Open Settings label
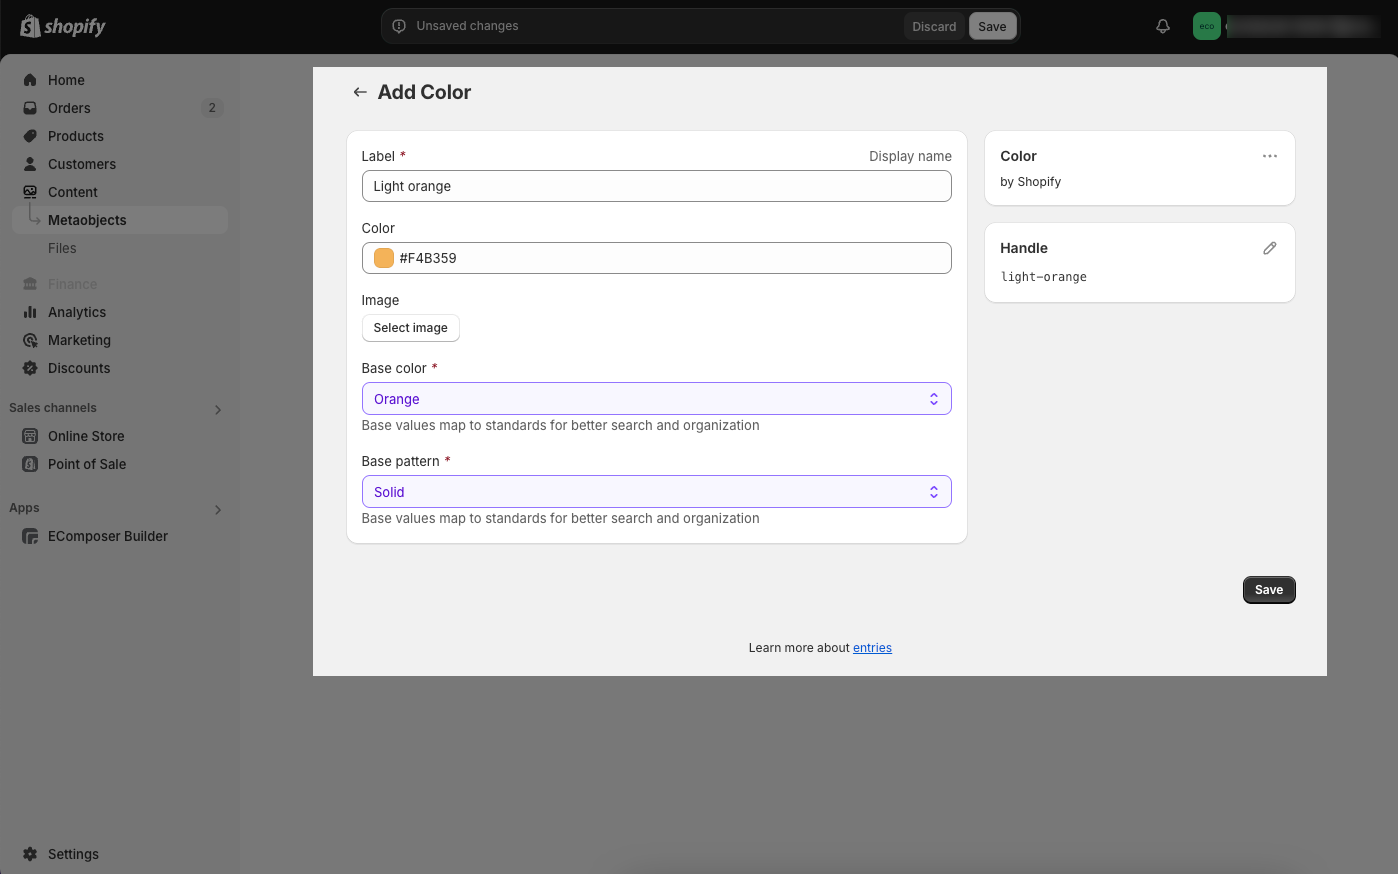The width and height of the screenshot is (1398, 874). click(73, 854)
